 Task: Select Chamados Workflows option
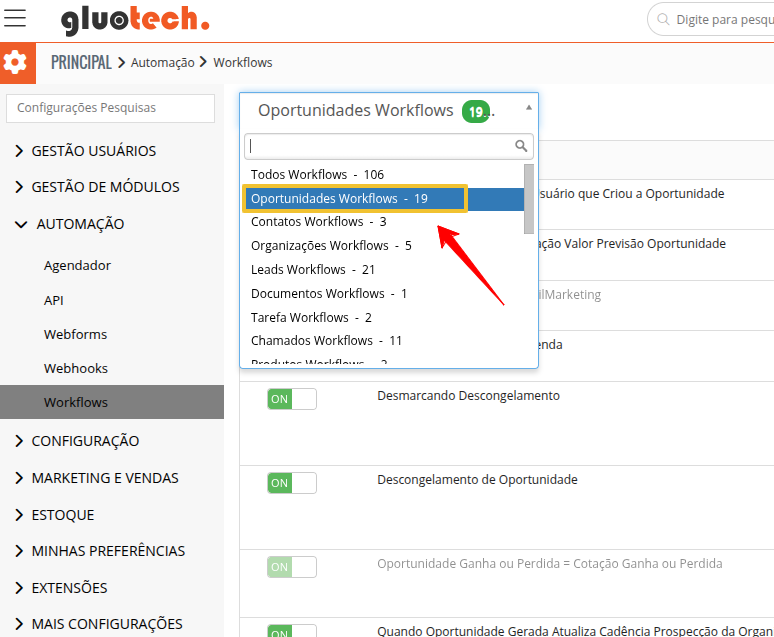coord(326,341)
